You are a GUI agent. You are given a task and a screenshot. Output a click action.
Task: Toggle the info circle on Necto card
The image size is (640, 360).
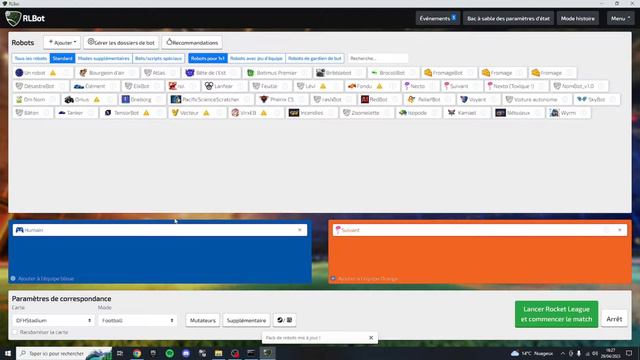pyautogui.click(x=433, y=86)
